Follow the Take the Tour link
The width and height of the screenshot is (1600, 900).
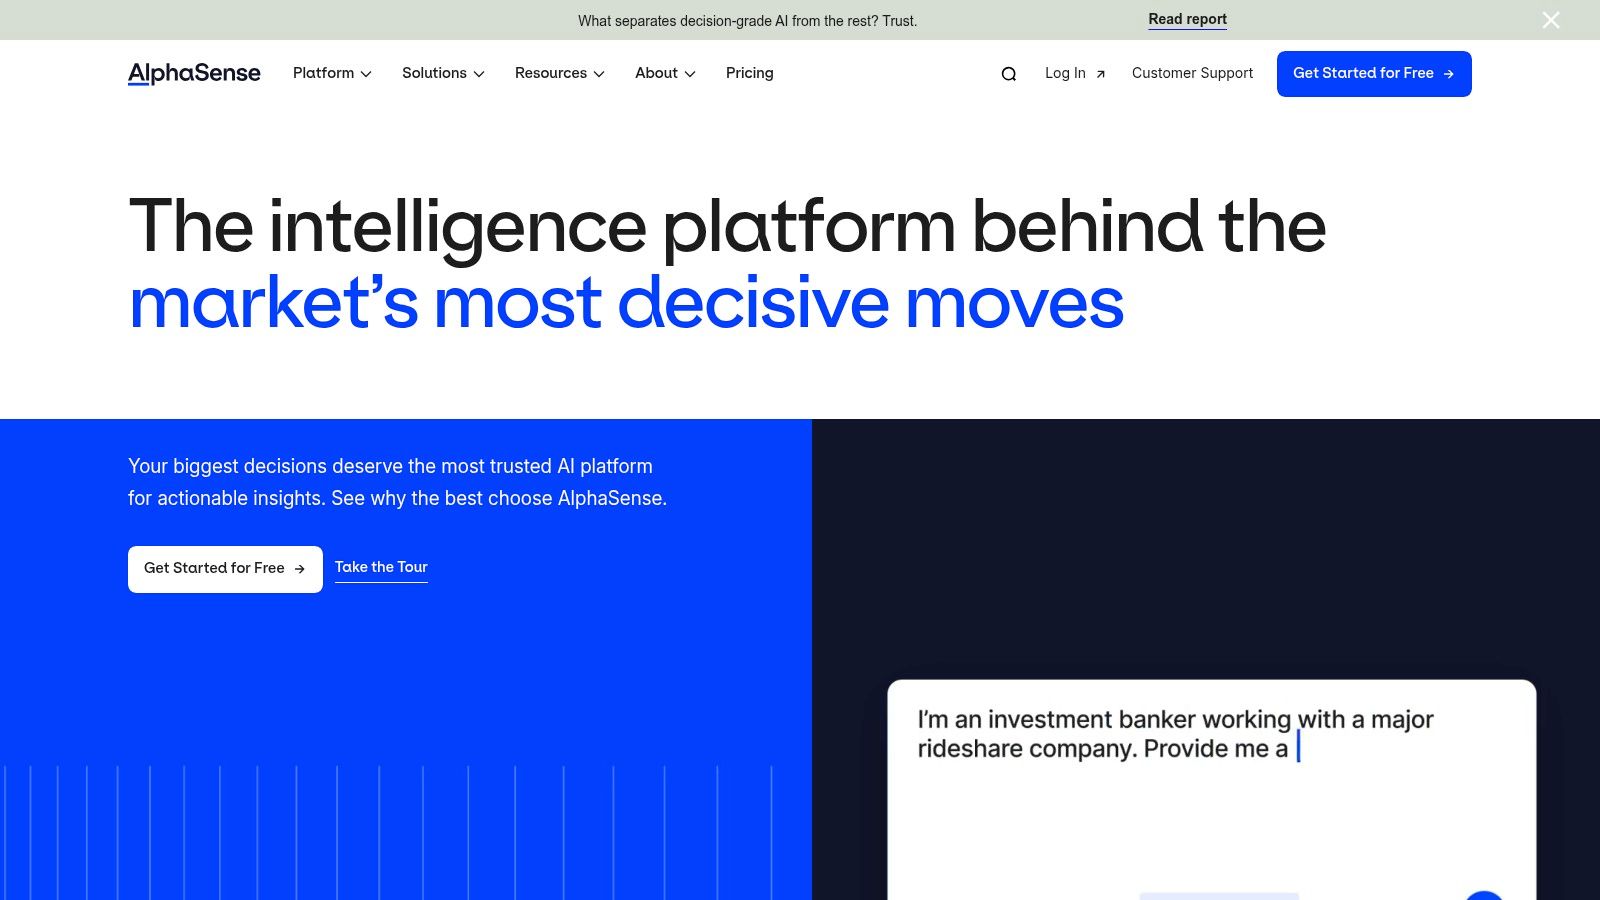(x=381, y=567)
